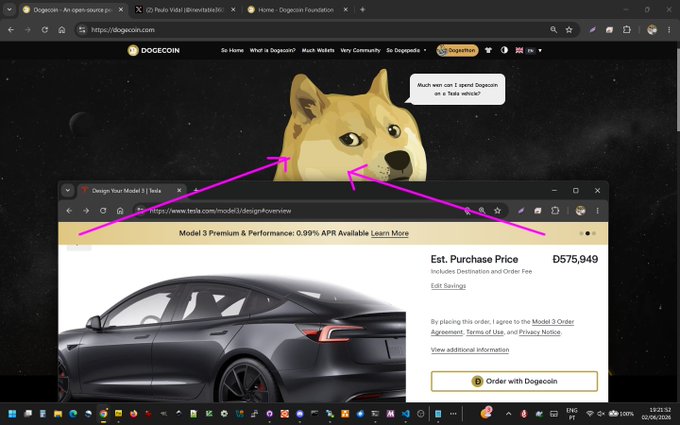Reload the Tesla design page

(103, 211)
